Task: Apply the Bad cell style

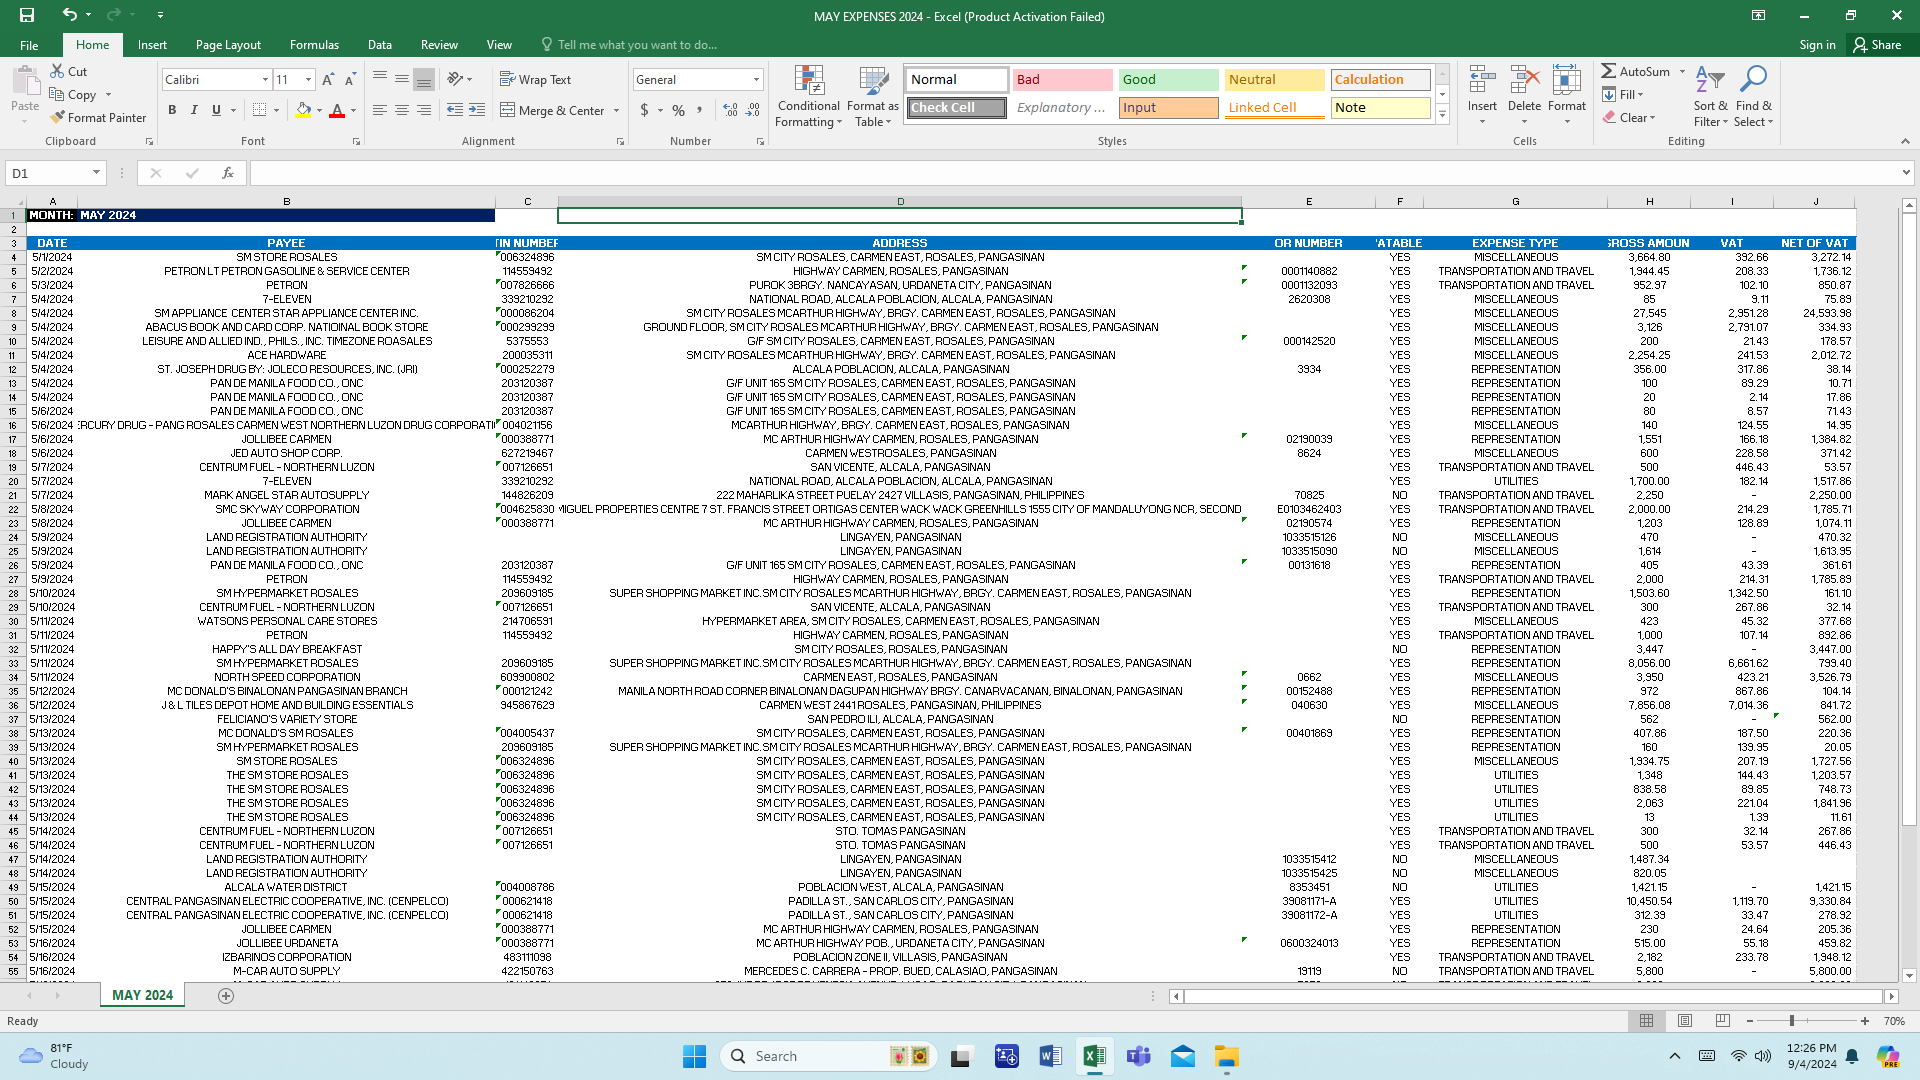Action: pos(1062,79)
